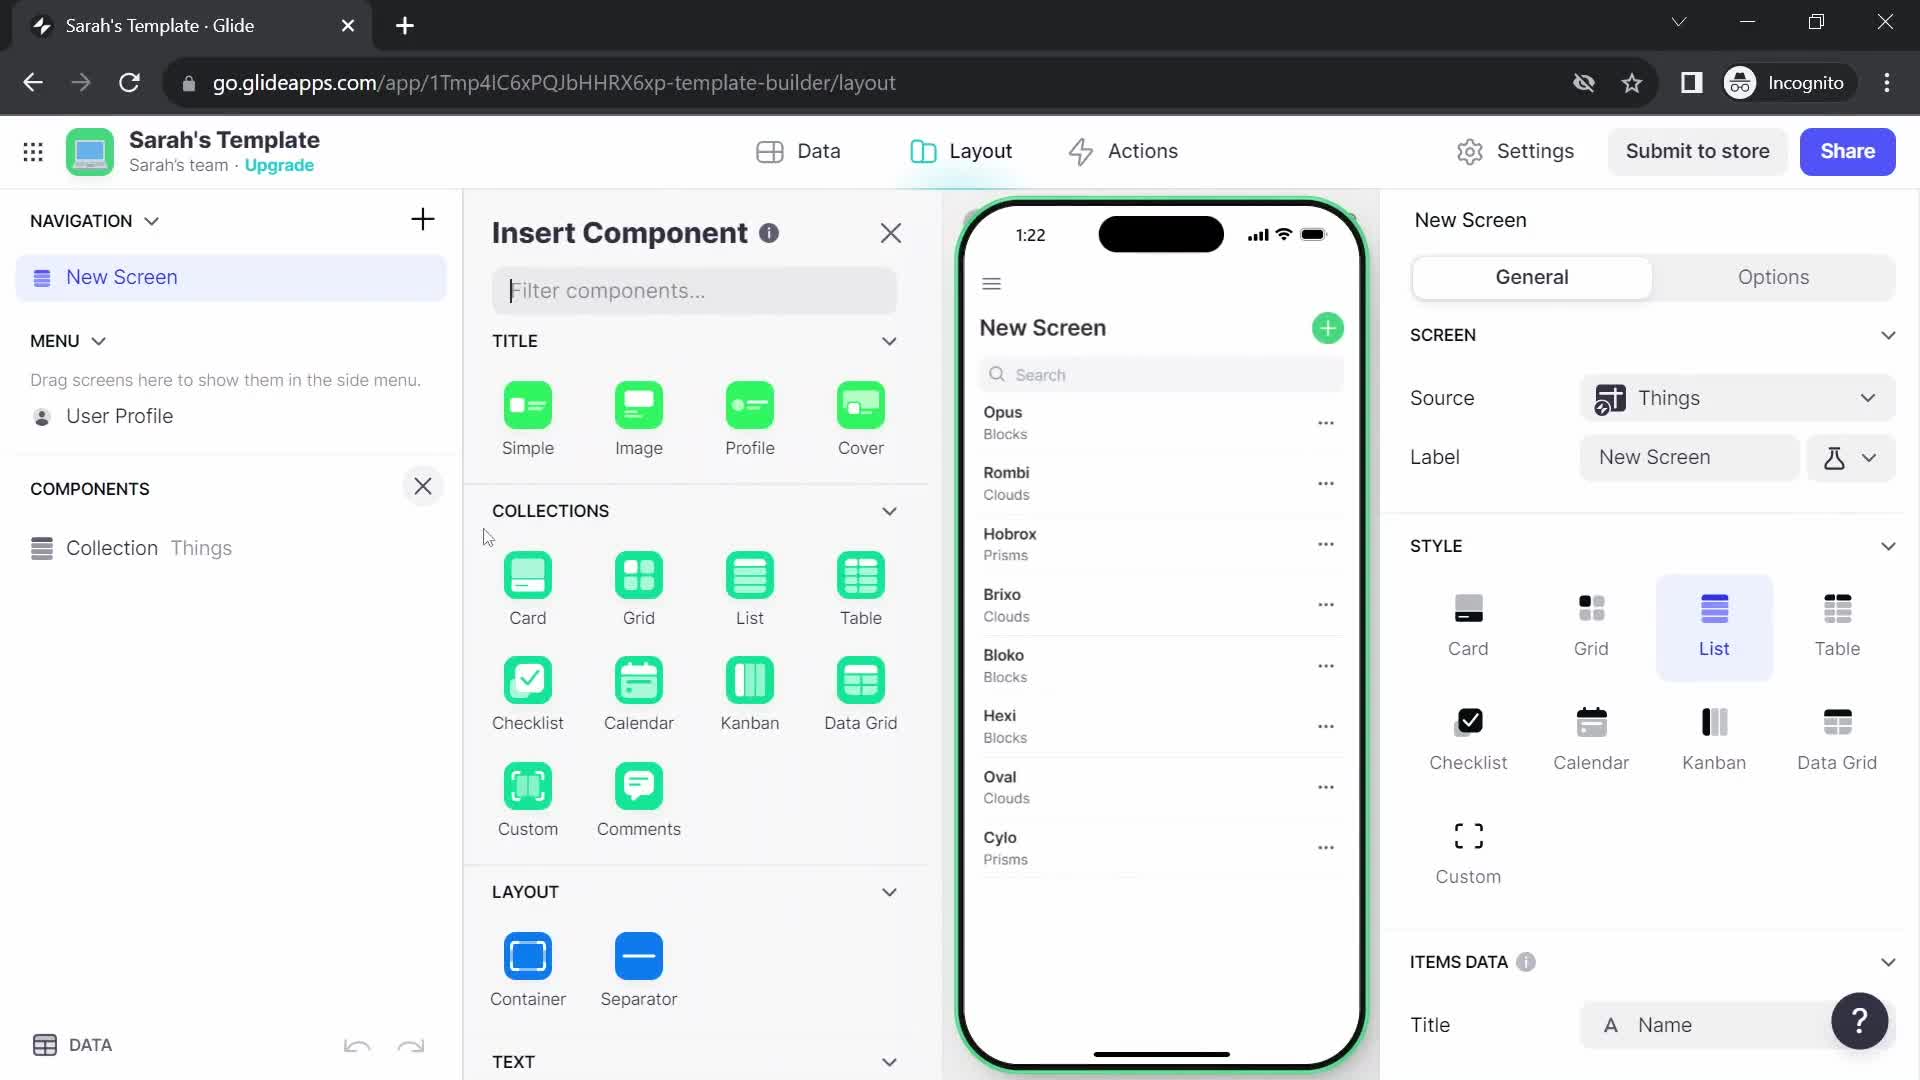Collapse the Style settings section
This screenshot has width=1920, height=1080.
(x=1888, y=547)
